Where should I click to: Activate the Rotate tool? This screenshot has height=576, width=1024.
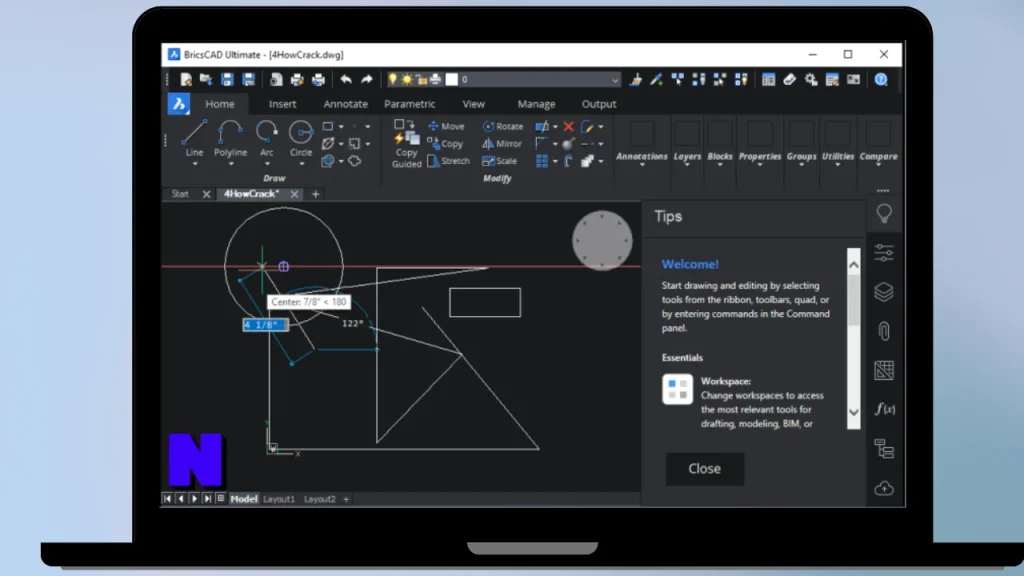[503, 126]
